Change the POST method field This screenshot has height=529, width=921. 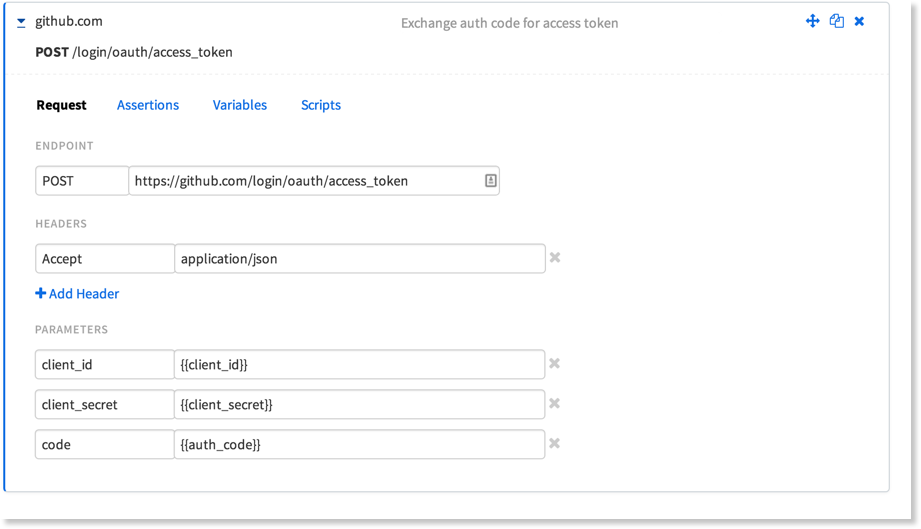click(82, 181)
